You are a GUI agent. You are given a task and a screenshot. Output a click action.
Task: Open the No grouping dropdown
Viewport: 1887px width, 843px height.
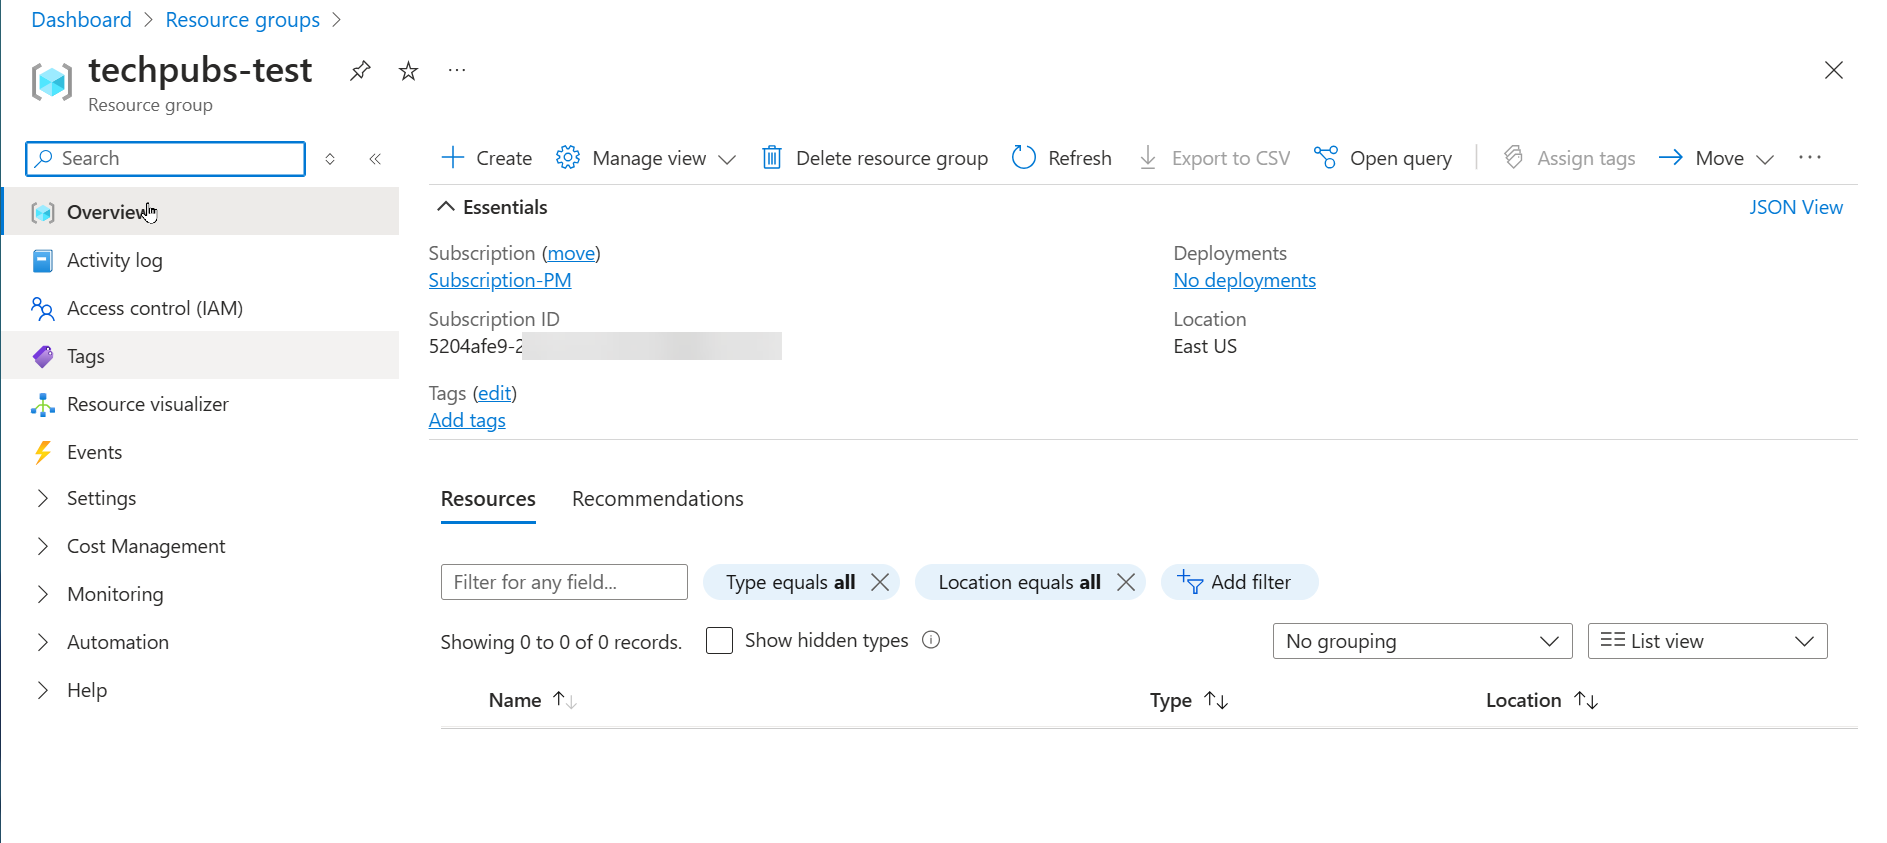click(1421, 641)
